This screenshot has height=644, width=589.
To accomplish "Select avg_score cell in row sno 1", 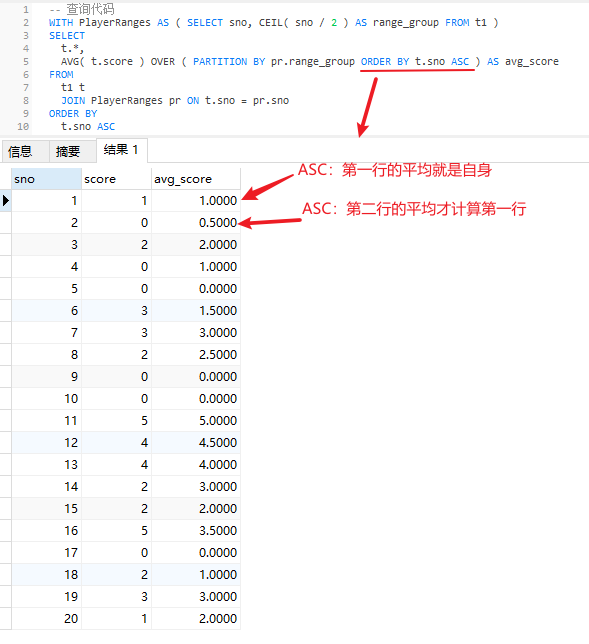I will click(x=196, y=201).
